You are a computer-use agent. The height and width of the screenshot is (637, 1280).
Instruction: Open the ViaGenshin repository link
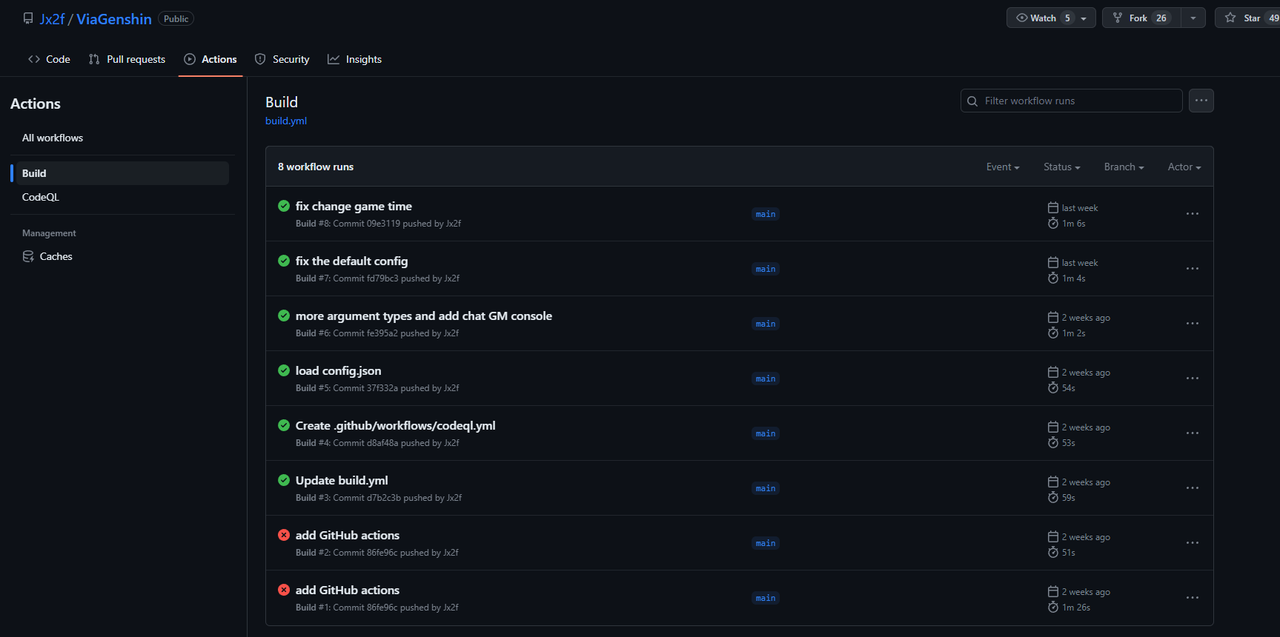pos(114,19)
